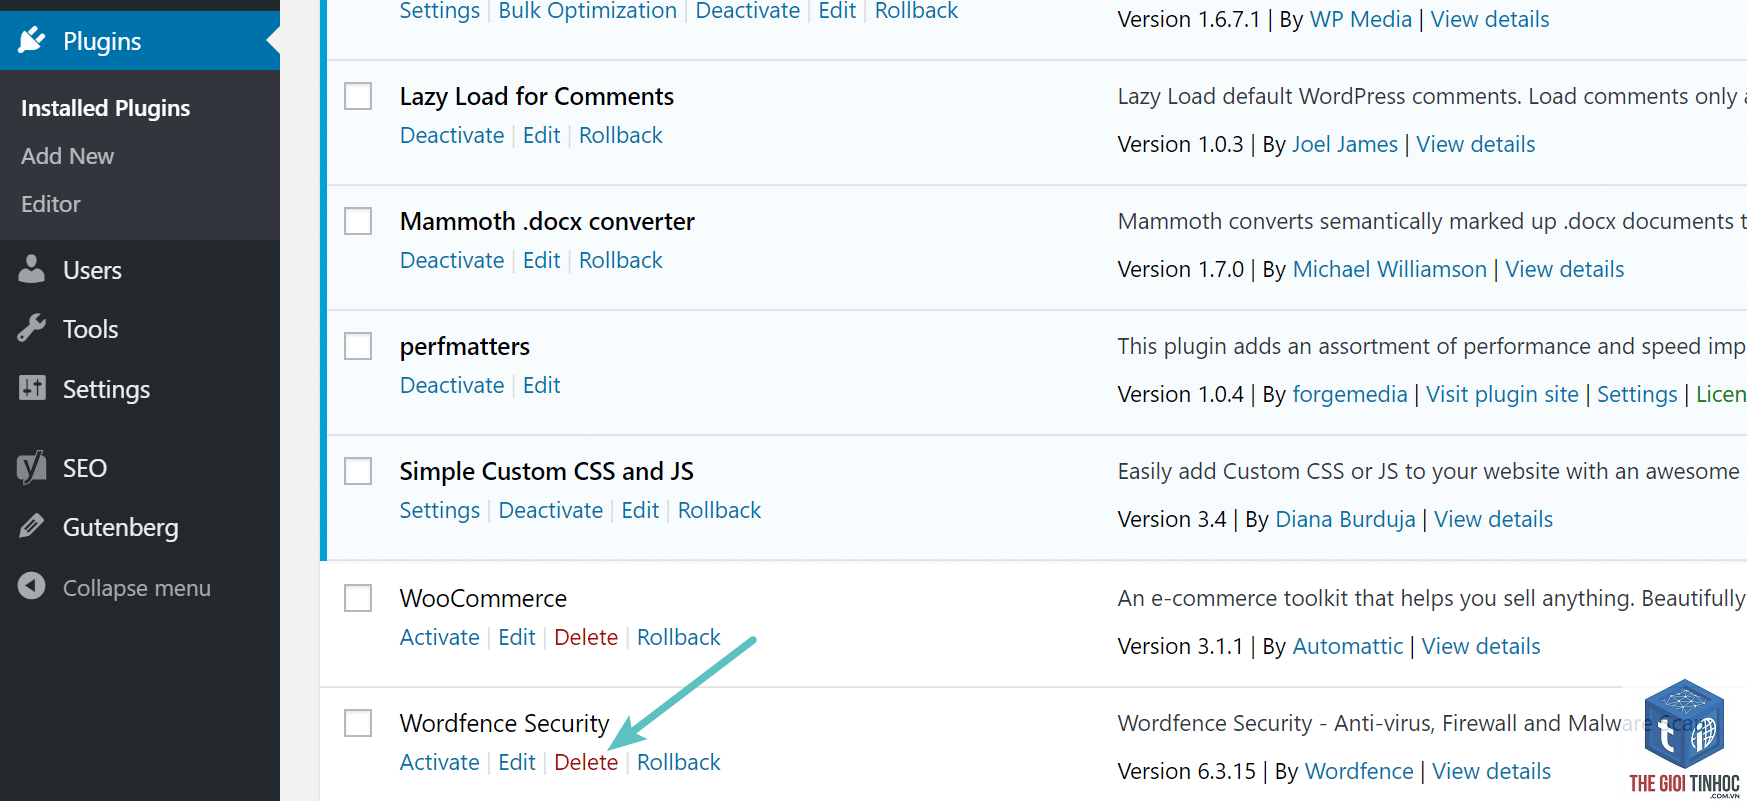Click Bulk Optimization link
Screen dimensions: 1747x801
point(588,11)
